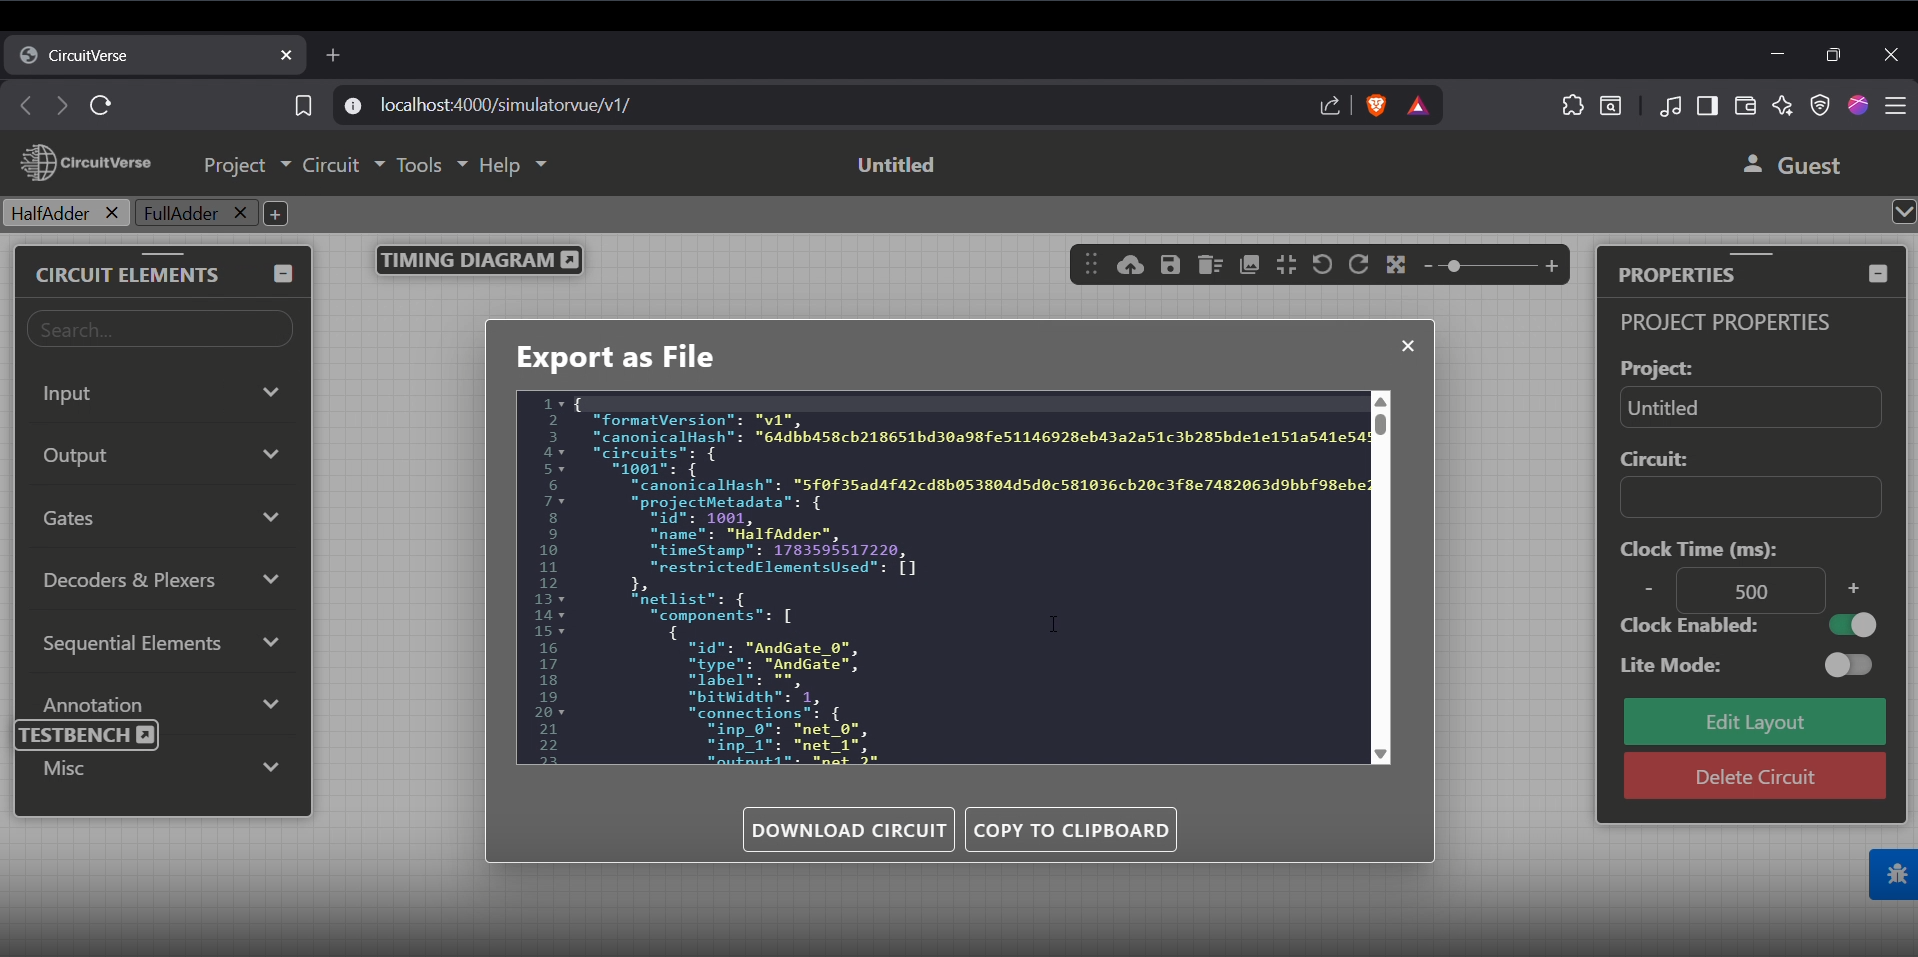Adjust the zoom slider in toolbar
This screenshot has height=957, width=1918.
tap(1455, 267)
